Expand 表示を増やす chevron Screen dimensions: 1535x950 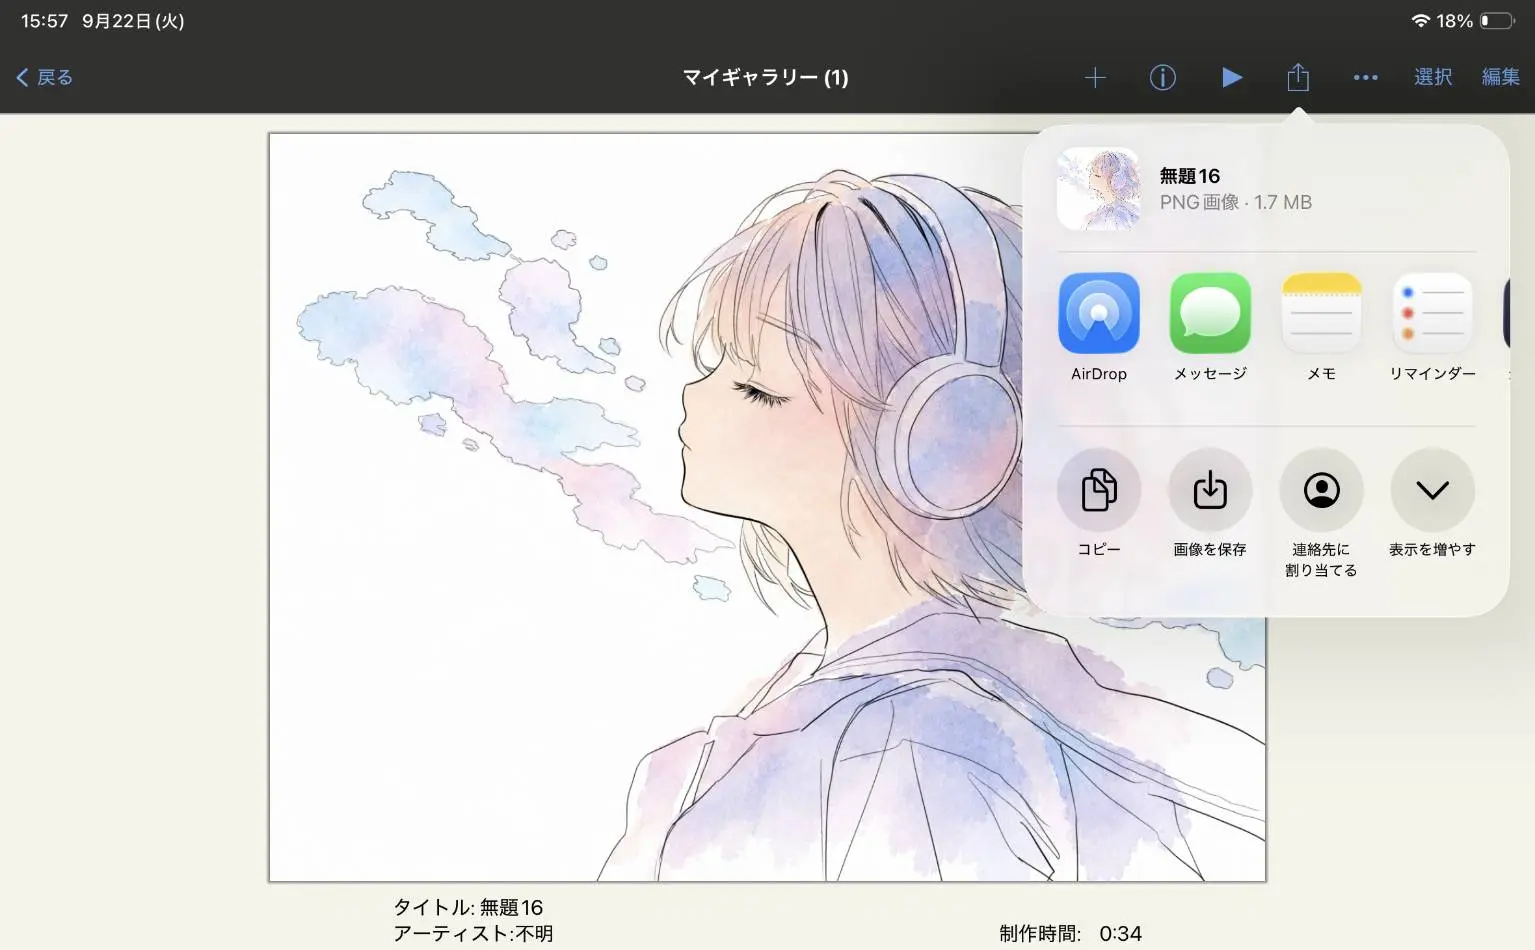click(x=1432, y=490)
